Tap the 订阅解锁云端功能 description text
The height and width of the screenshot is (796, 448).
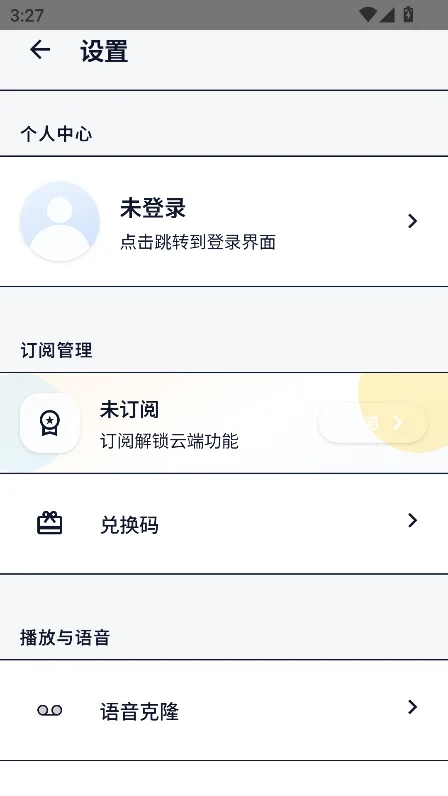click(169, 441)
